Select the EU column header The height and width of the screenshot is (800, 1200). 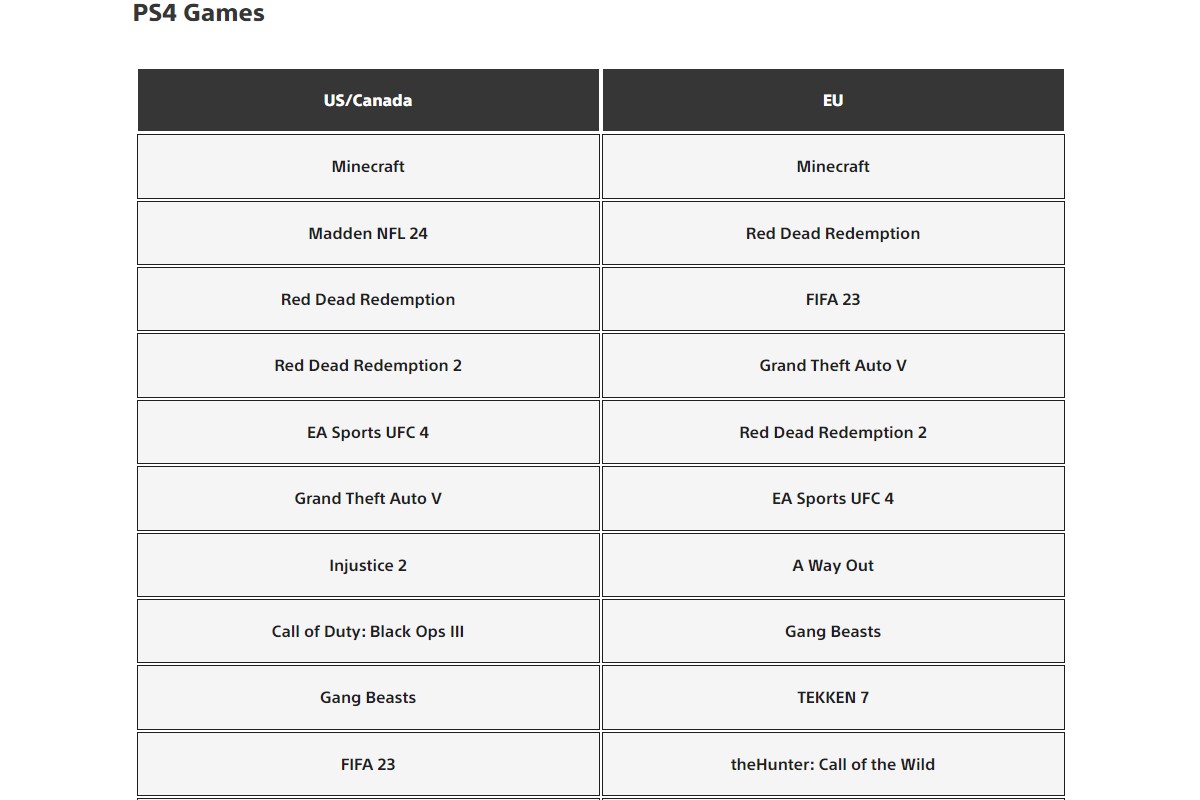pyautogui.click(x=833, y=100)
